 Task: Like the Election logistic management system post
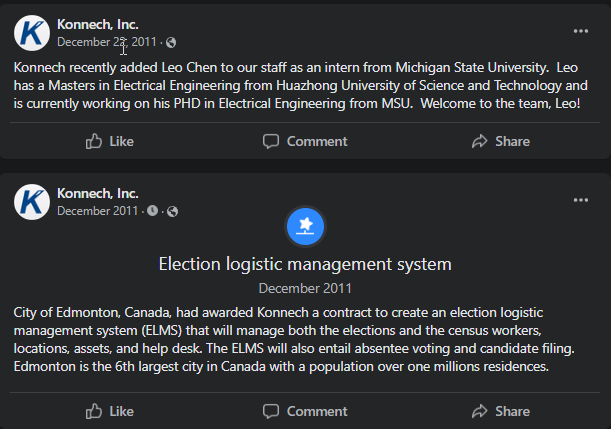(x=109, y=411)
